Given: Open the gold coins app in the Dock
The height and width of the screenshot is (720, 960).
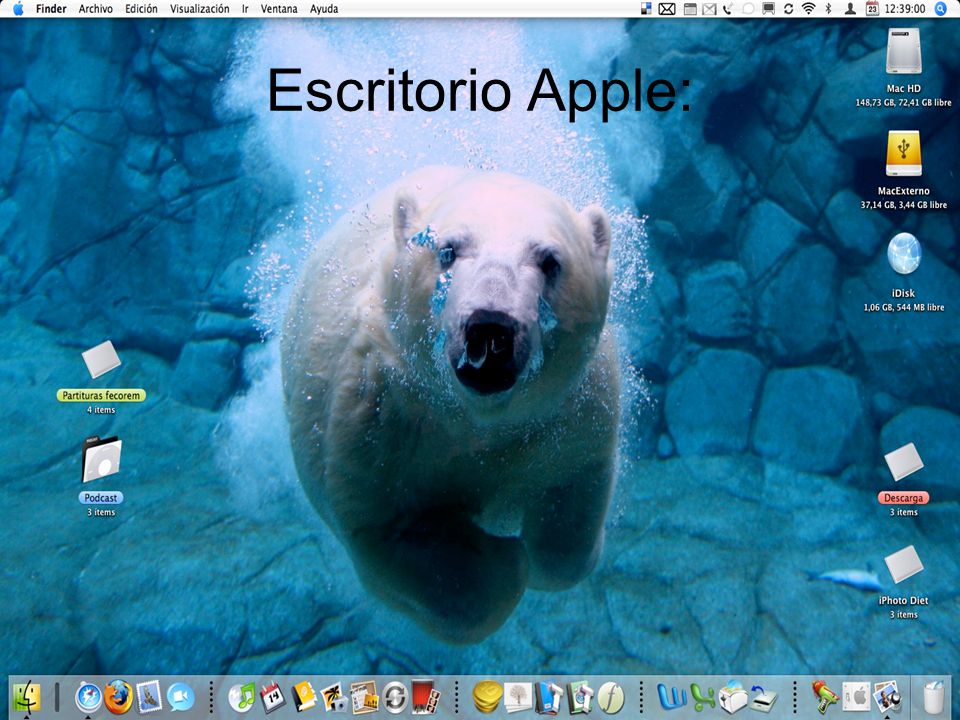Looking at the screenshot, I should pyautogui.click(x=487, y=697).
